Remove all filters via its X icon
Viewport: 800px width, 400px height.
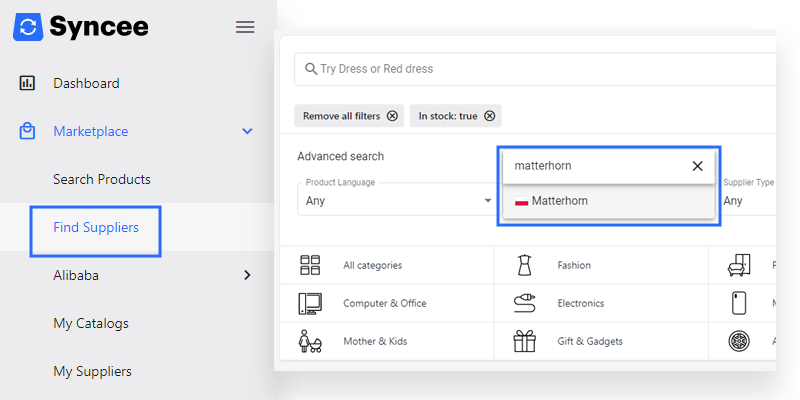[392, 116]
